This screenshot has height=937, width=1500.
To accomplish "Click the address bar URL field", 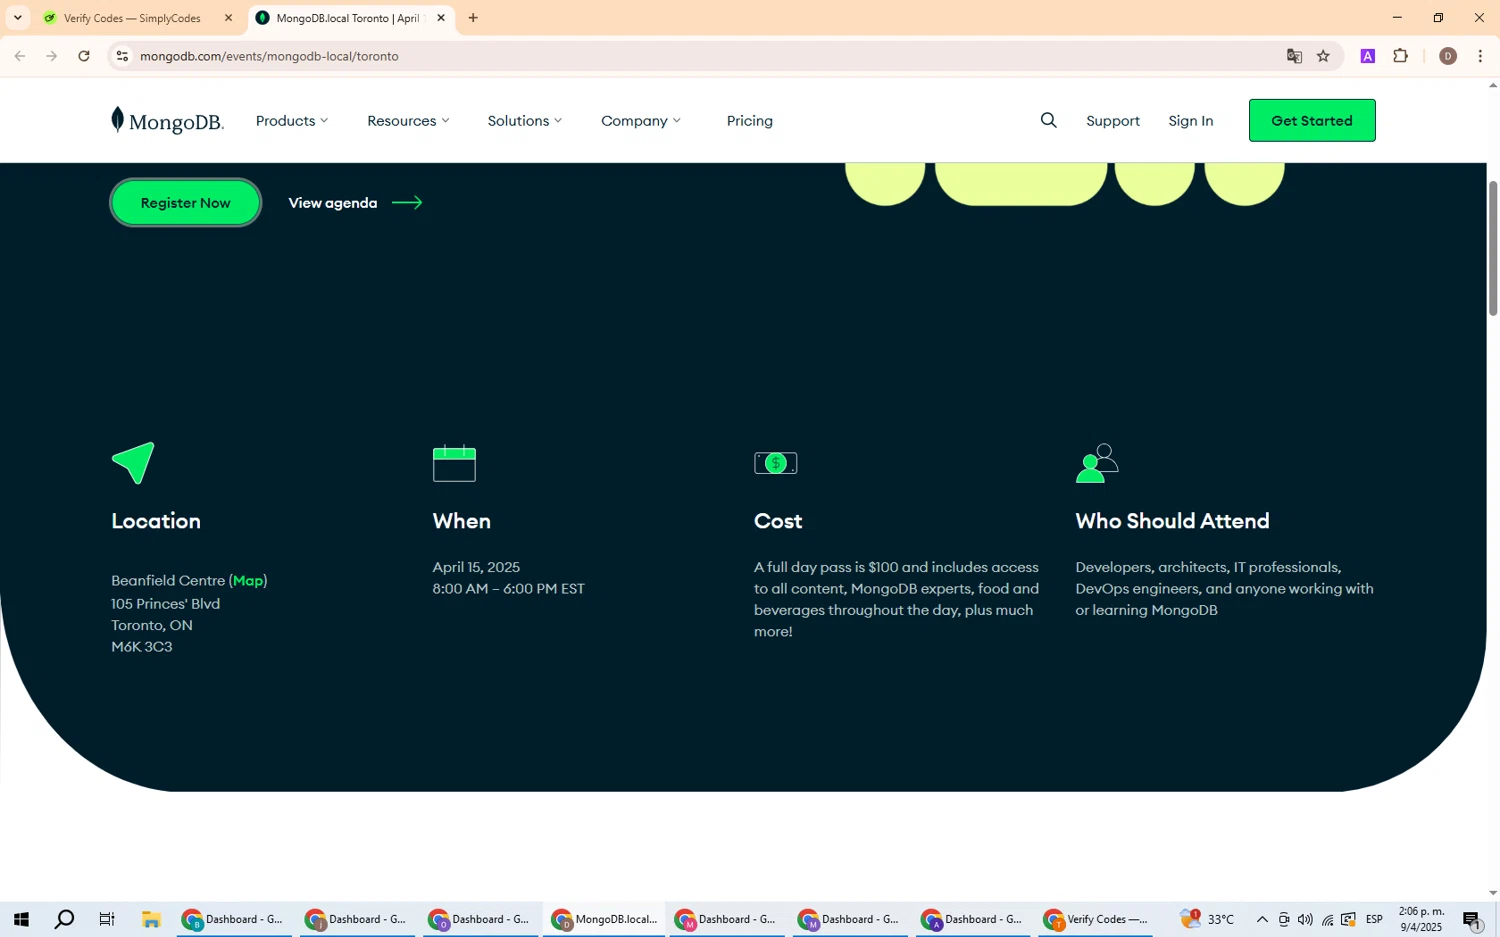I will point(700,56).
